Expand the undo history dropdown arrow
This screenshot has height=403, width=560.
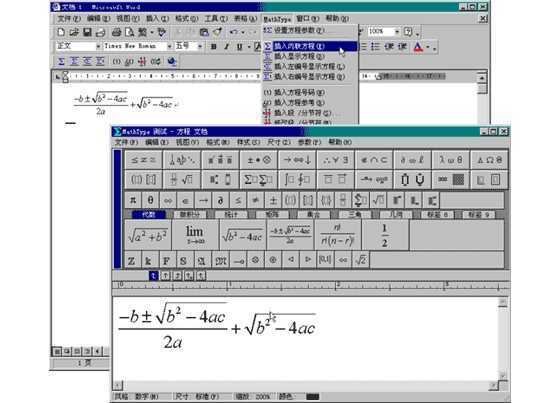(x=243, y=33)
